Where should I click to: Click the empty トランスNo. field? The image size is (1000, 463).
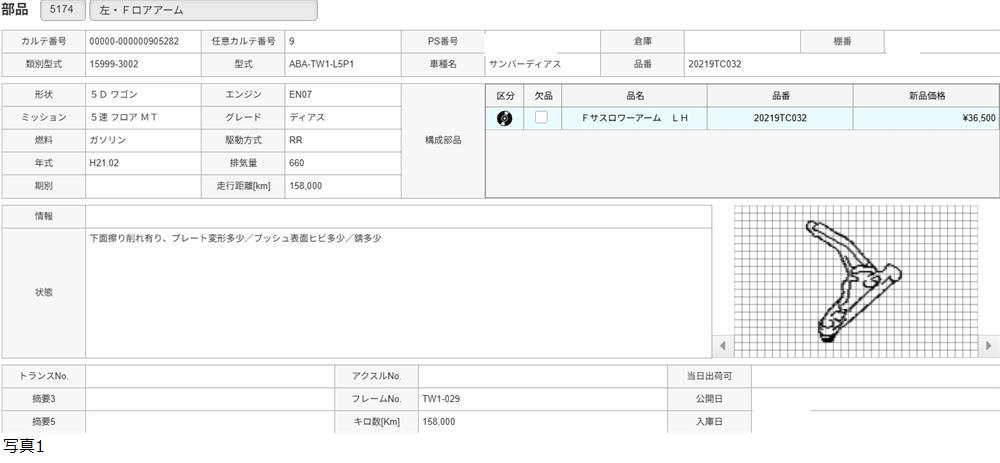pos(210,376)
